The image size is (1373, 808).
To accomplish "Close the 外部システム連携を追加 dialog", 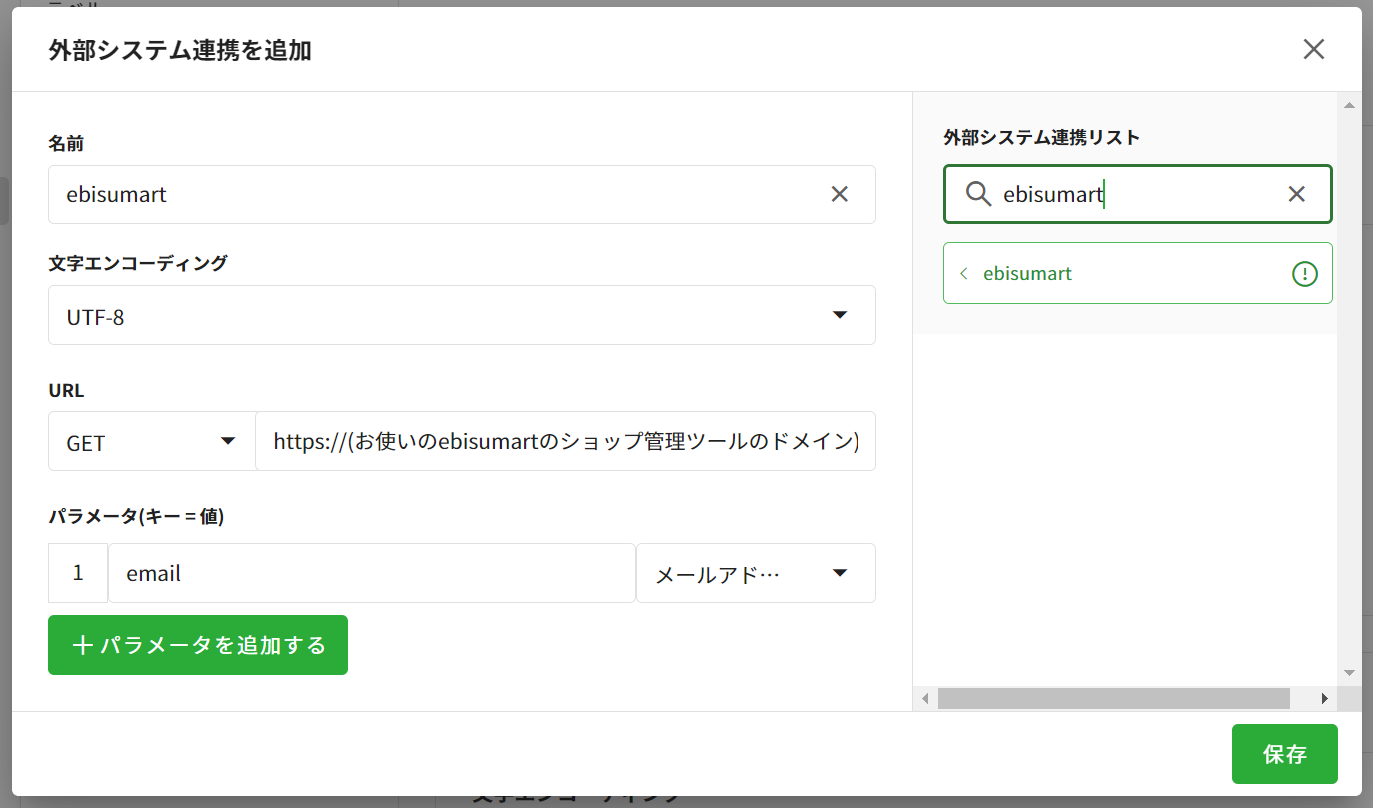I will click(1313, 49).
